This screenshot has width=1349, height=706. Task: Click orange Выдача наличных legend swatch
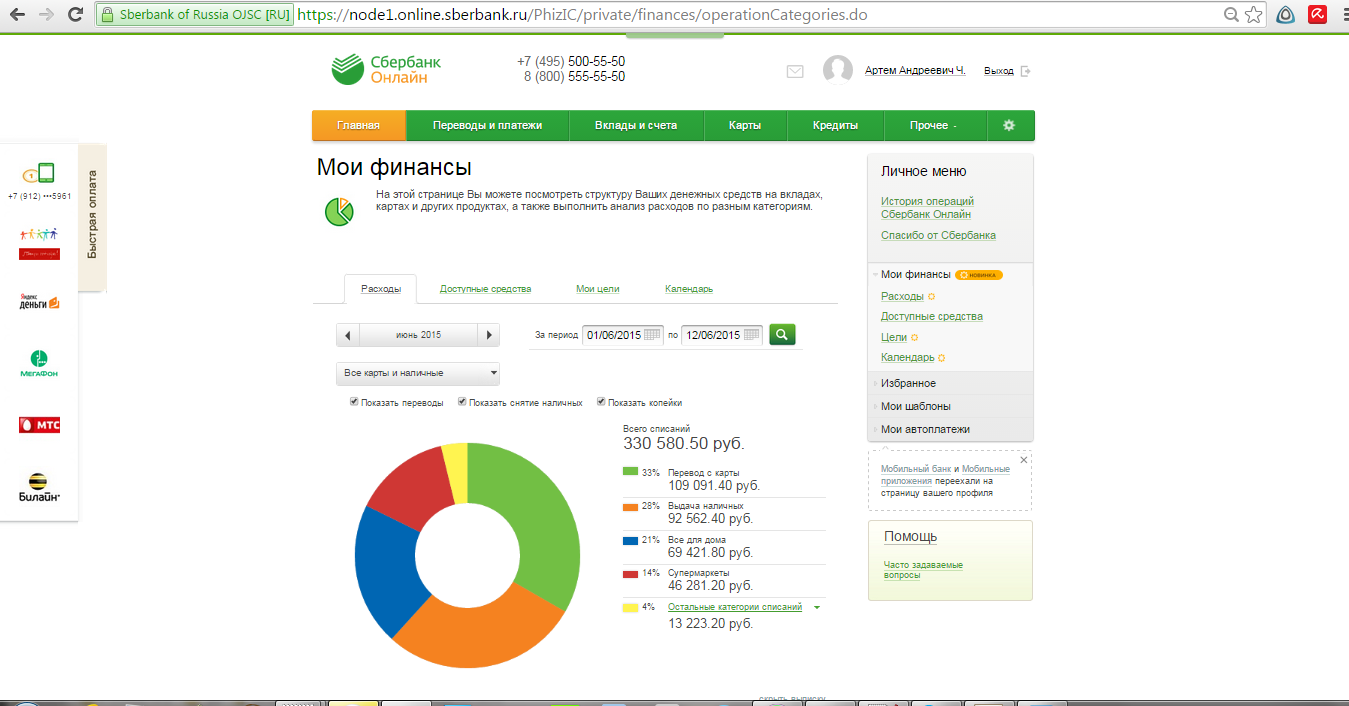pos(630,507)
